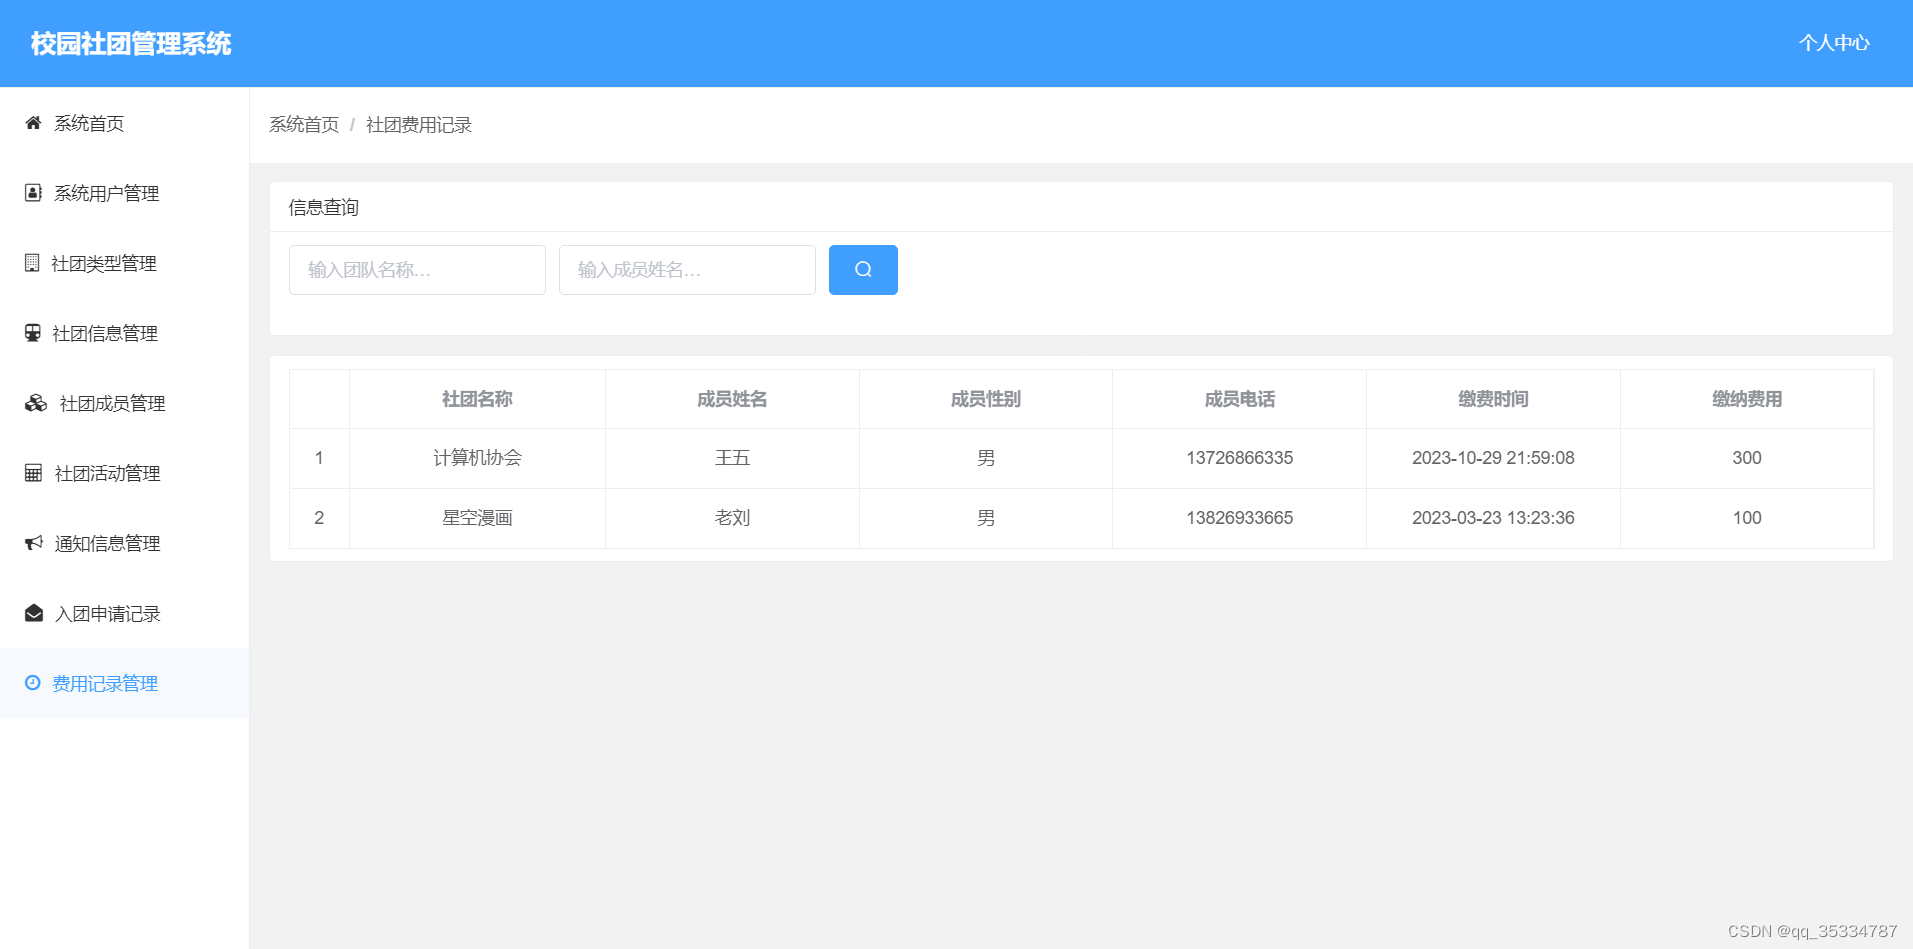Click the 缴费时间 column header
The width and height of the screenshot is (1913, 949).
click(1493, 399)
